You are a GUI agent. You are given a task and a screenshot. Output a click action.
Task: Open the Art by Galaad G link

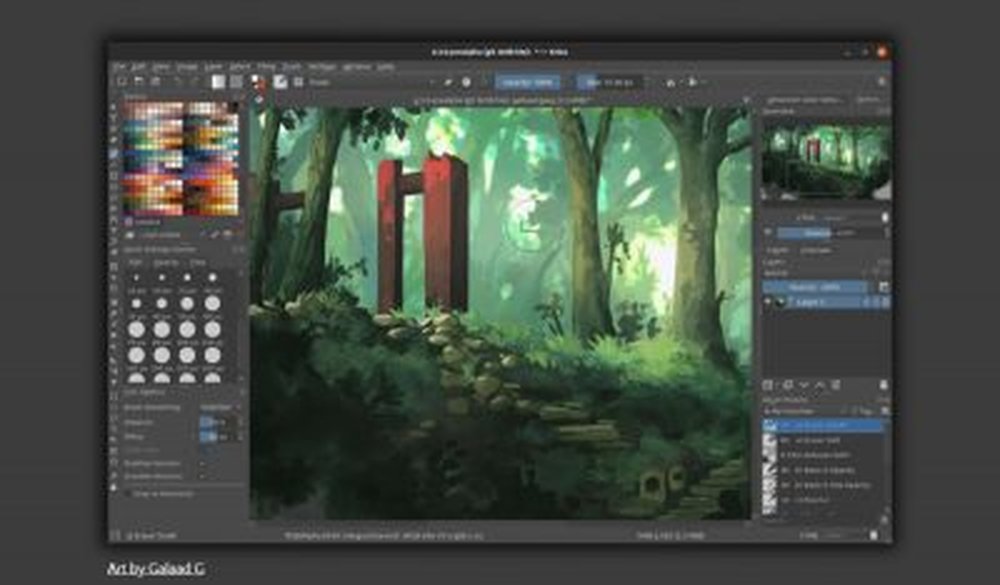click(x=155, y=569)
